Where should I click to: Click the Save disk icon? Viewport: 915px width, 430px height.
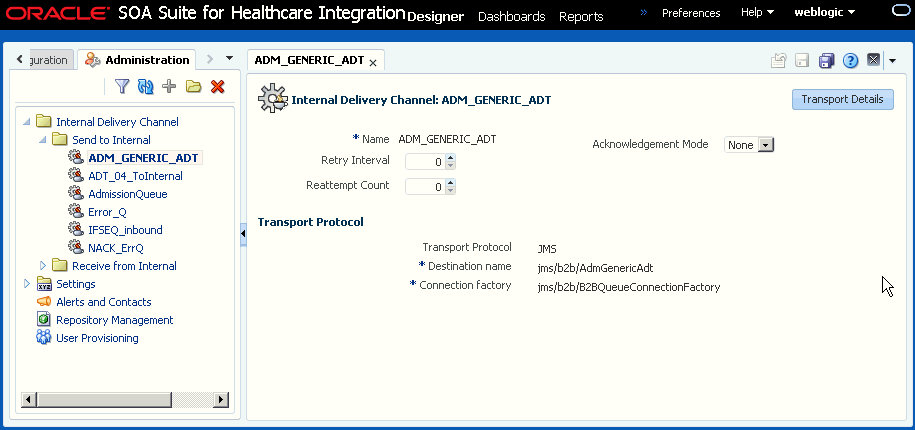[802, 60]
